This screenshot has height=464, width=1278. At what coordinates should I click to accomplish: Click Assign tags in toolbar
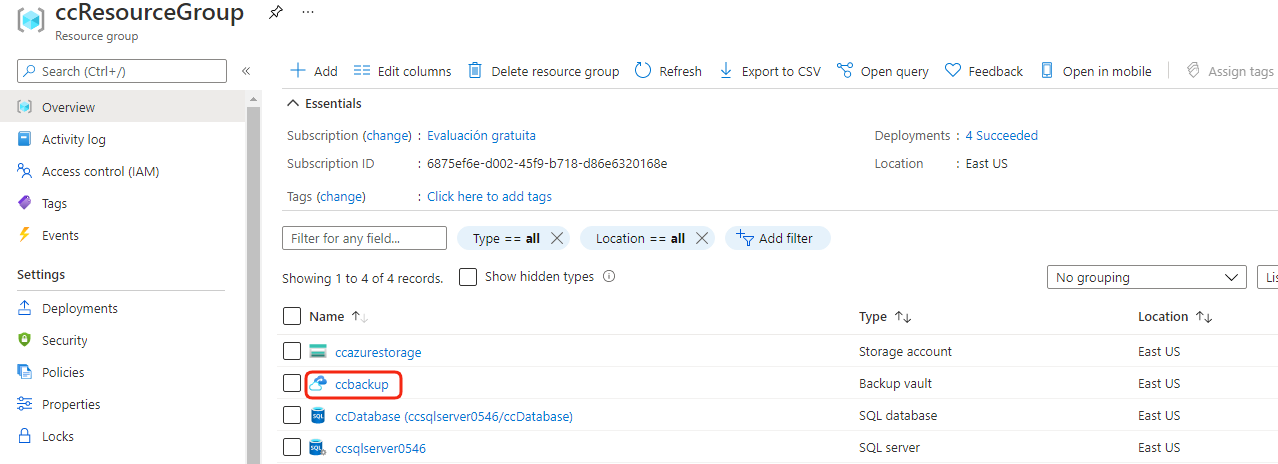pyautogui.click(x=1229, y=71)
